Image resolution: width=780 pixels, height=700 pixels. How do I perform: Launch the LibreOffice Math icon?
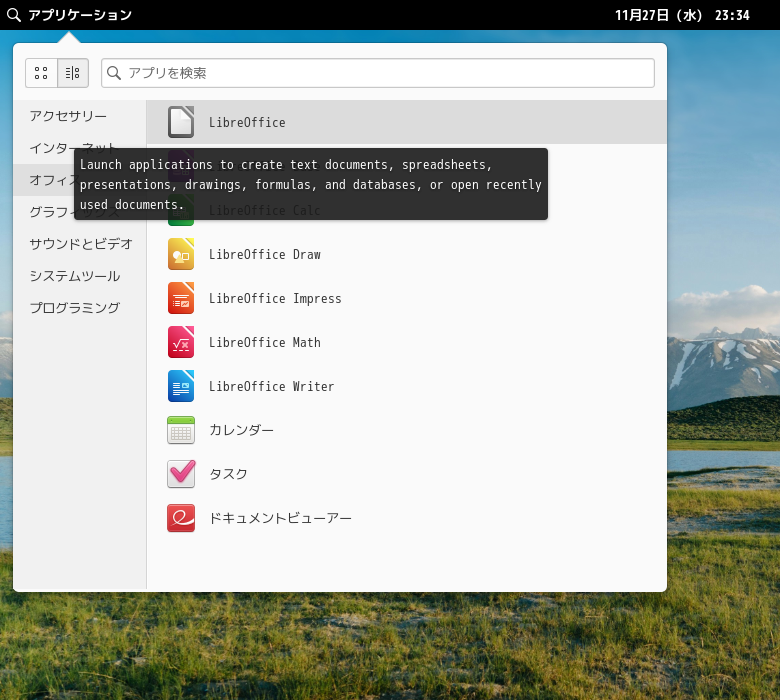tap(181, 342)
